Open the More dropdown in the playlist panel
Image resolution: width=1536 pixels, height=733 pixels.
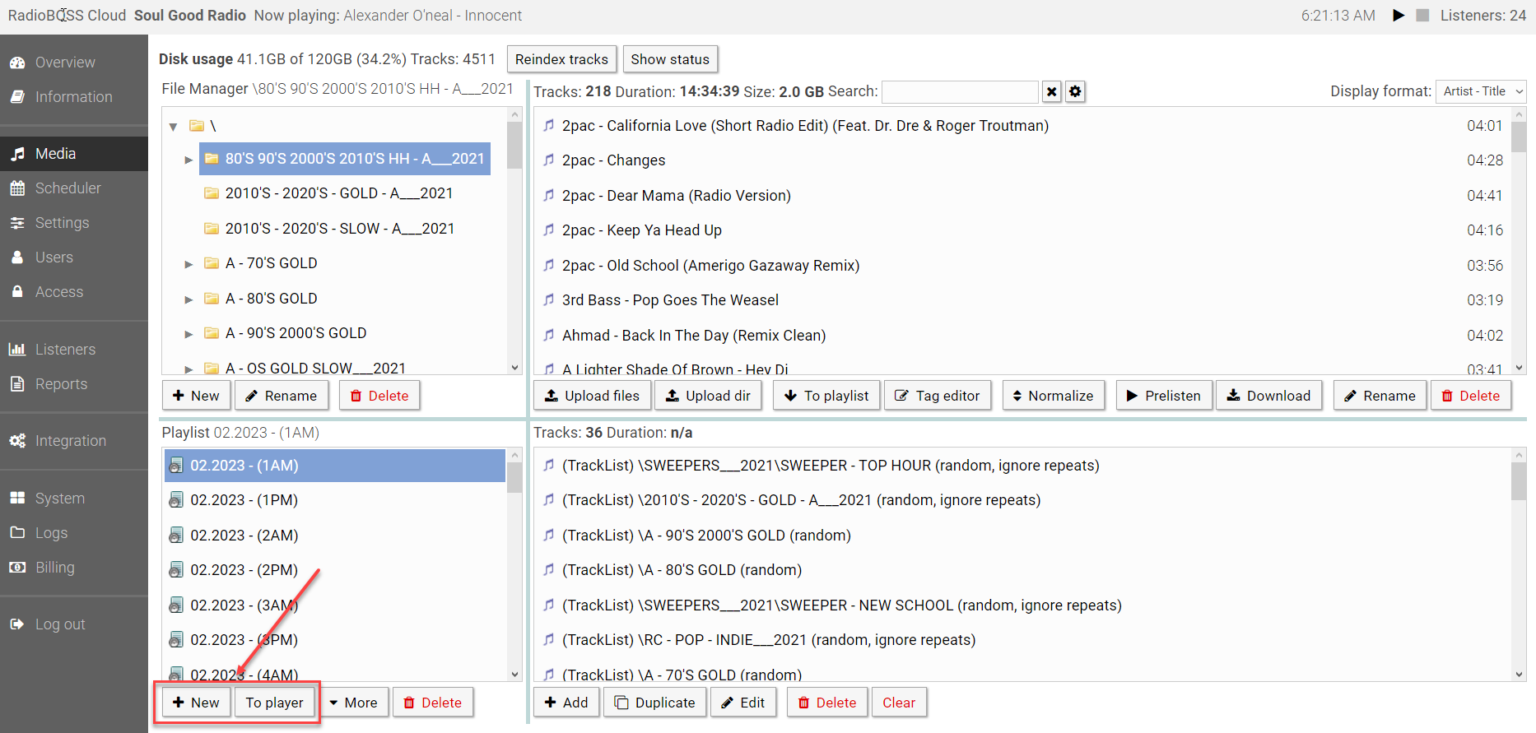pos(354,702)
